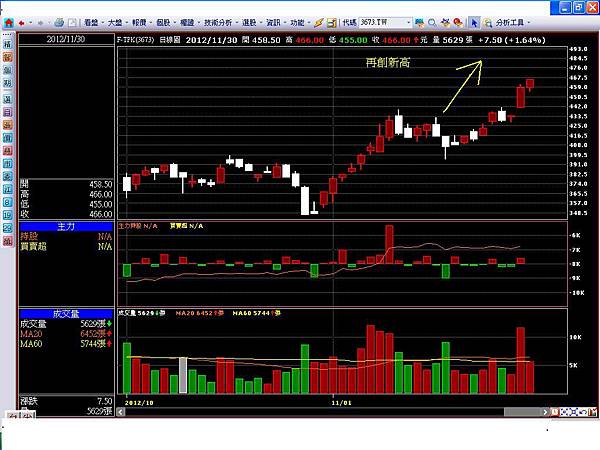Click the date header 2012/11/30
Screen dimensions: 600x450
66,39
